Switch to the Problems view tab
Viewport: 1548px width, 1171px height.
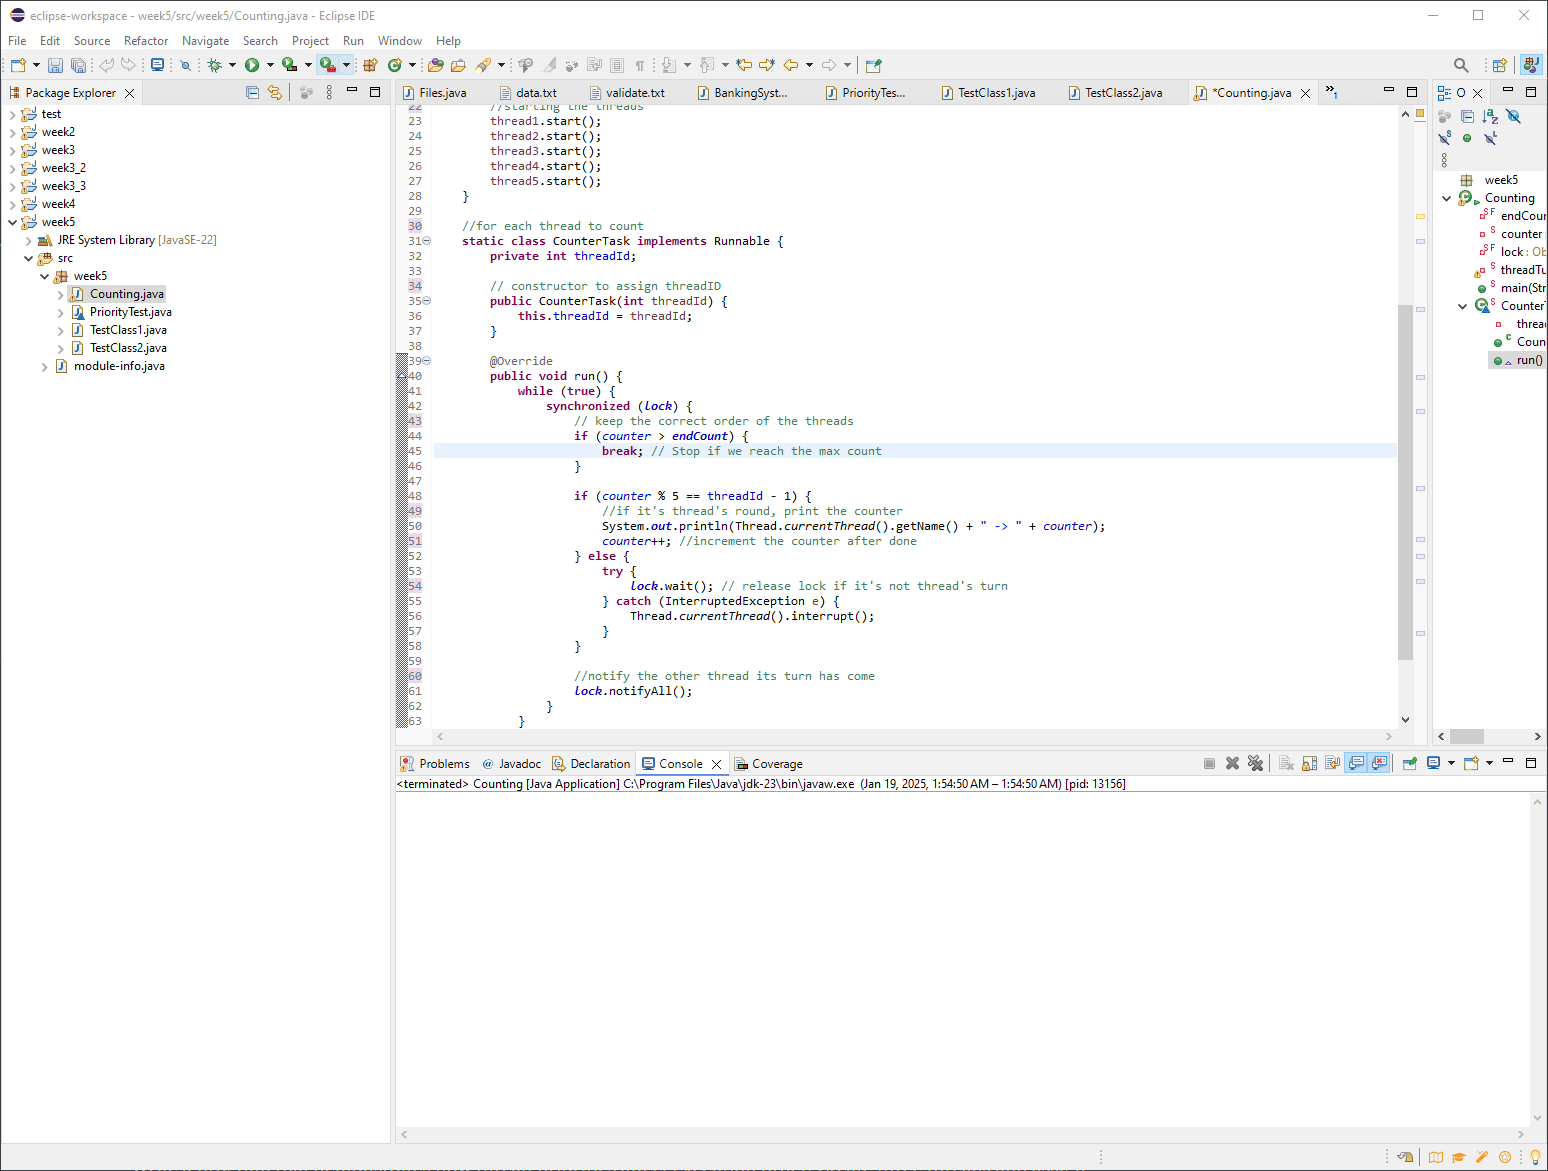[x=443, y=764]
